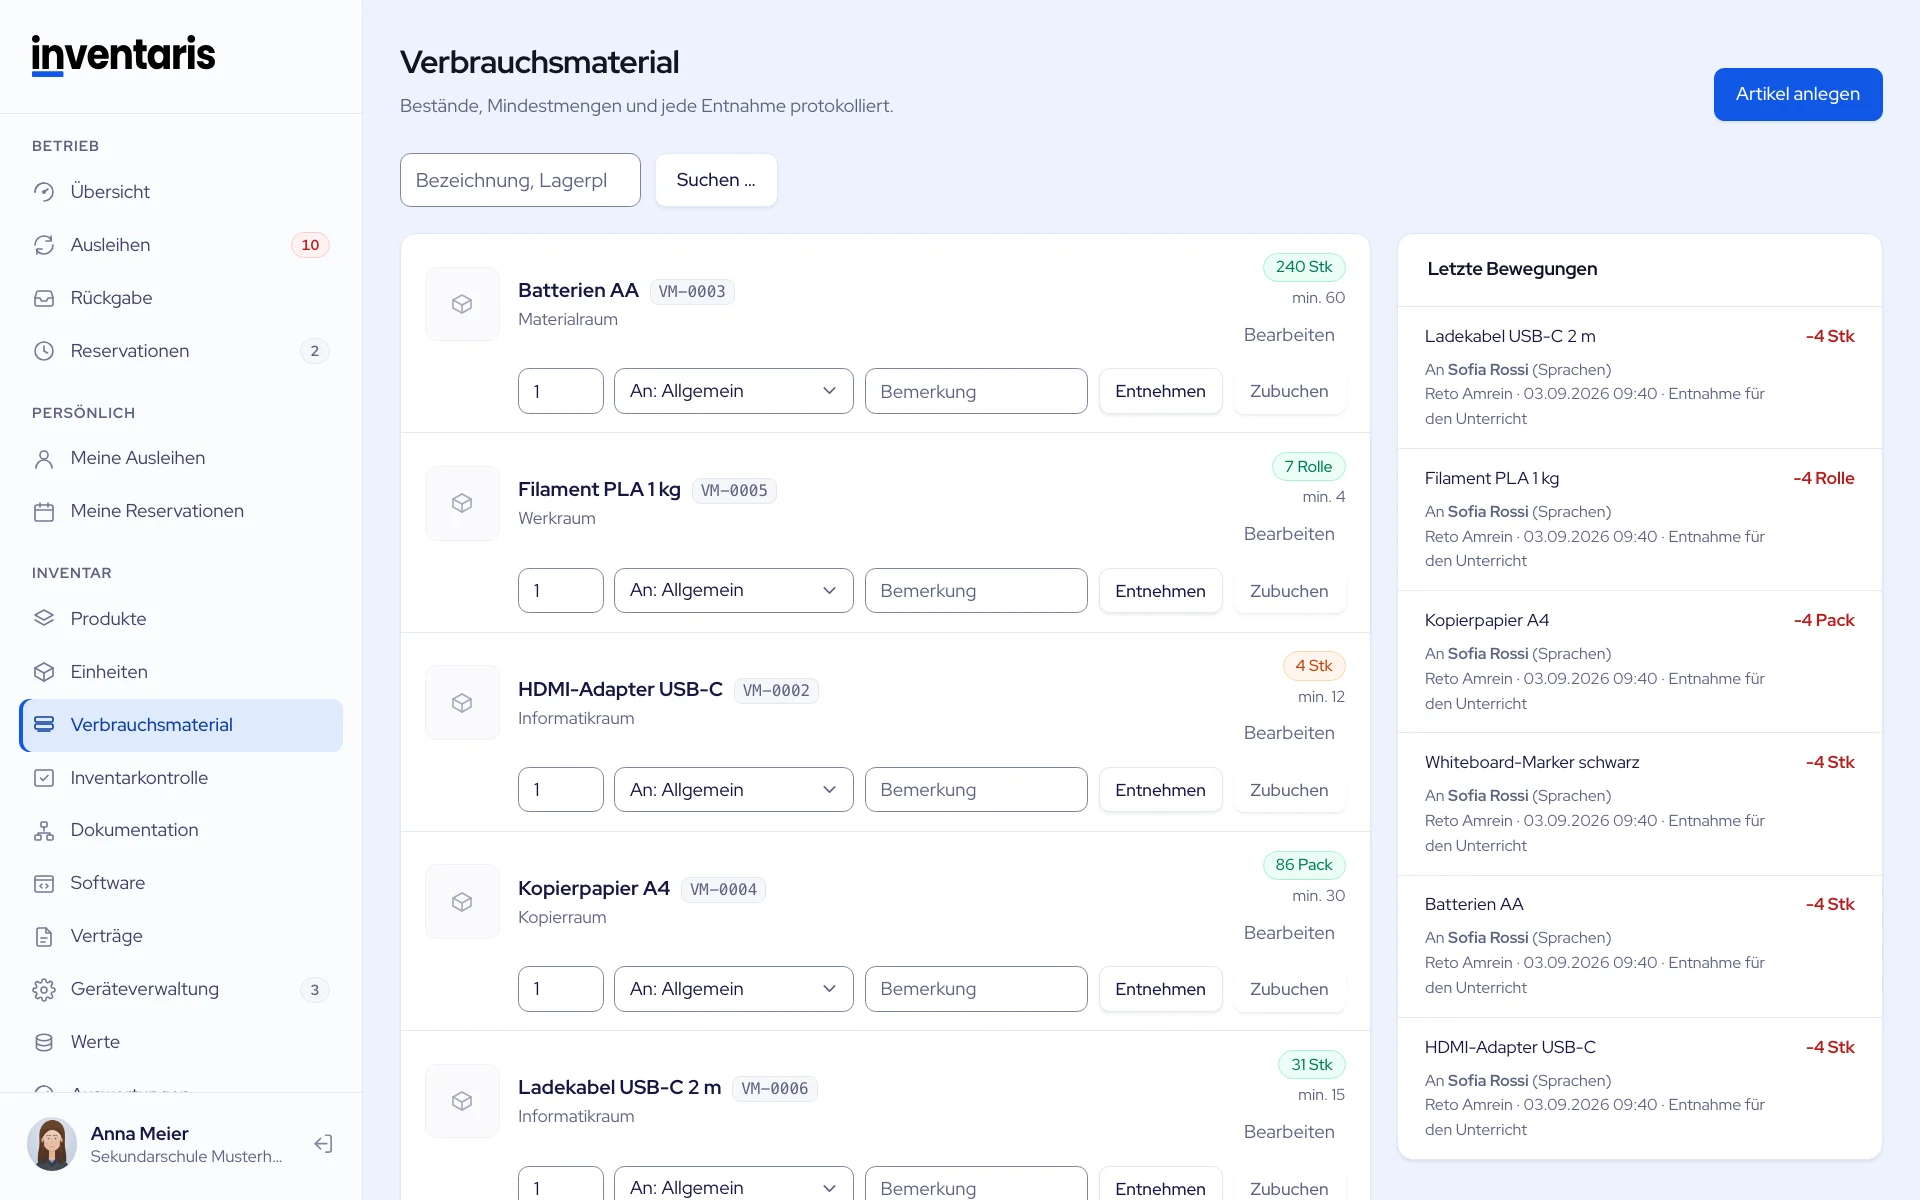
Task: Click the Suchen button
Action: (716, 180)
